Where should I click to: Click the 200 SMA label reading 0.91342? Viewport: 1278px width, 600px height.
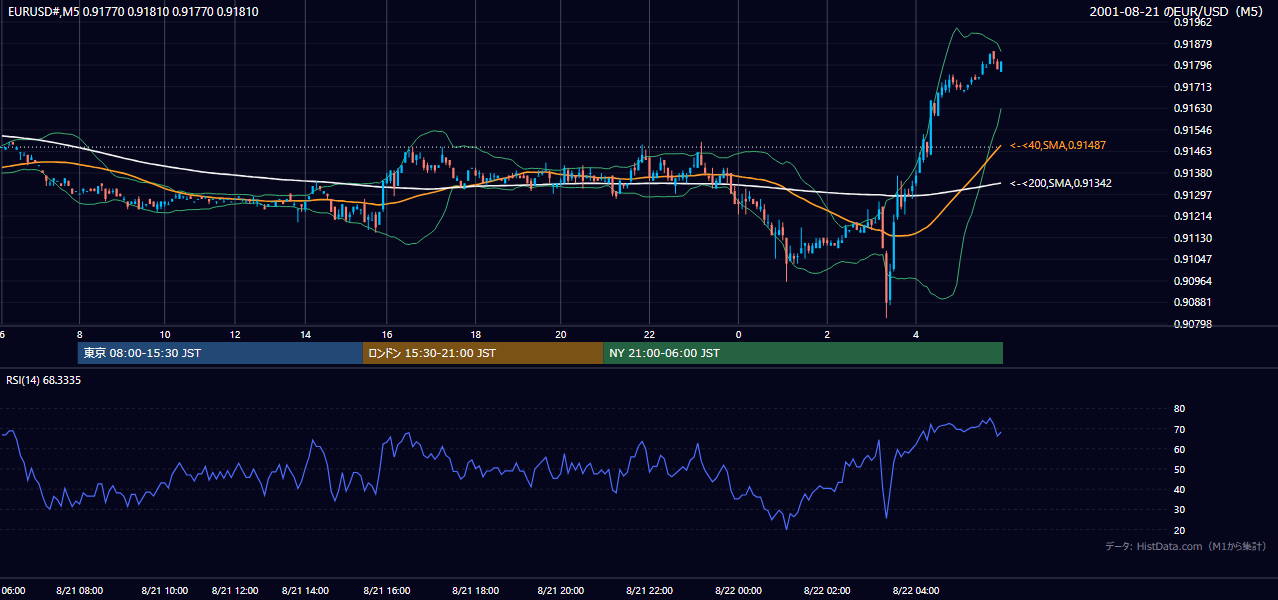pyautogui.click(x=1060, y=183)
